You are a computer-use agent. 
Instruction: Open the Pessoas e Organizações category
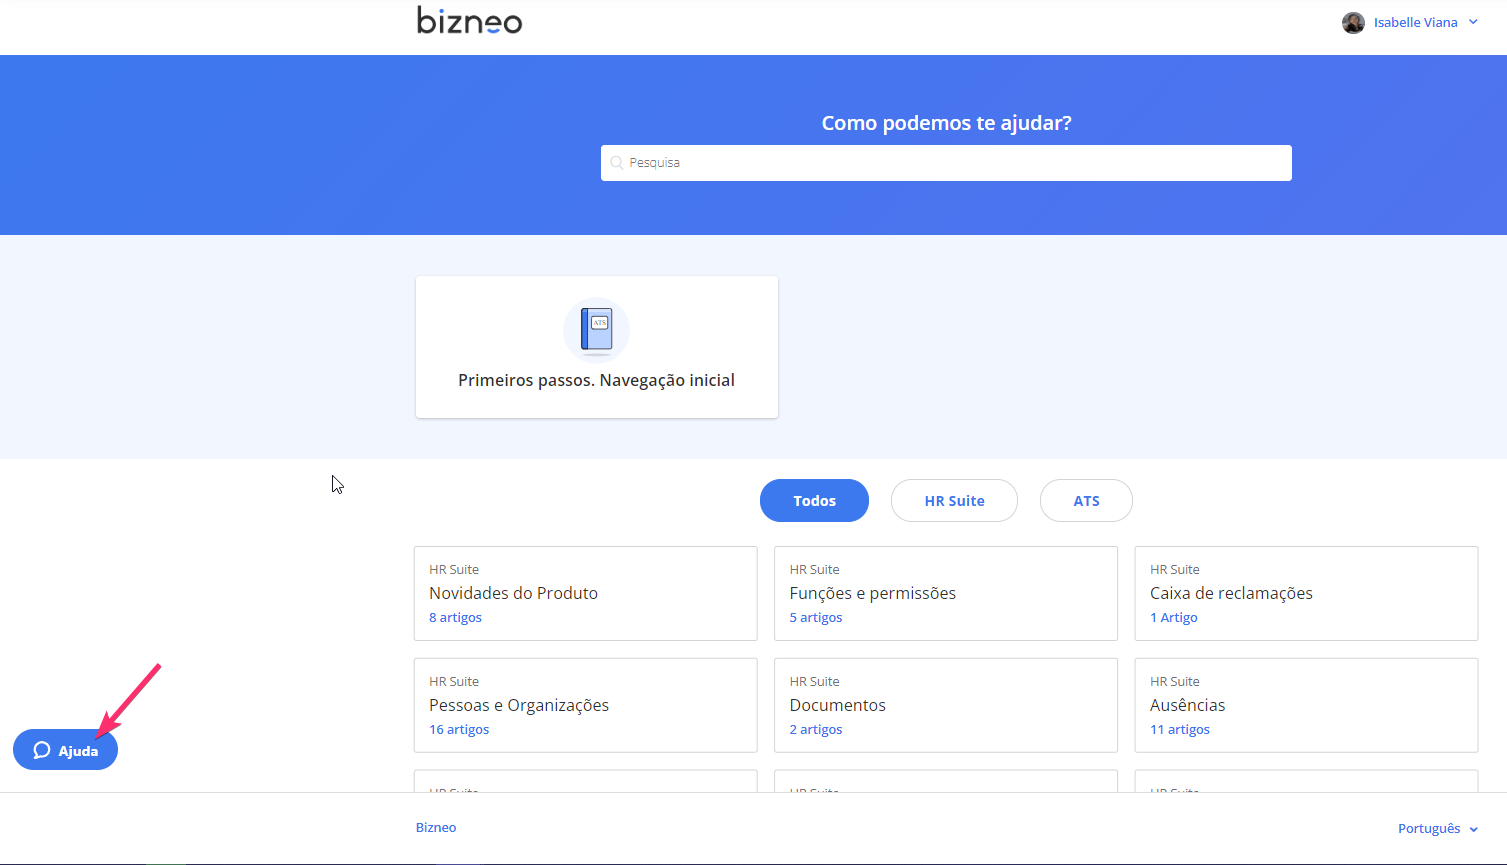coord(519,705)
